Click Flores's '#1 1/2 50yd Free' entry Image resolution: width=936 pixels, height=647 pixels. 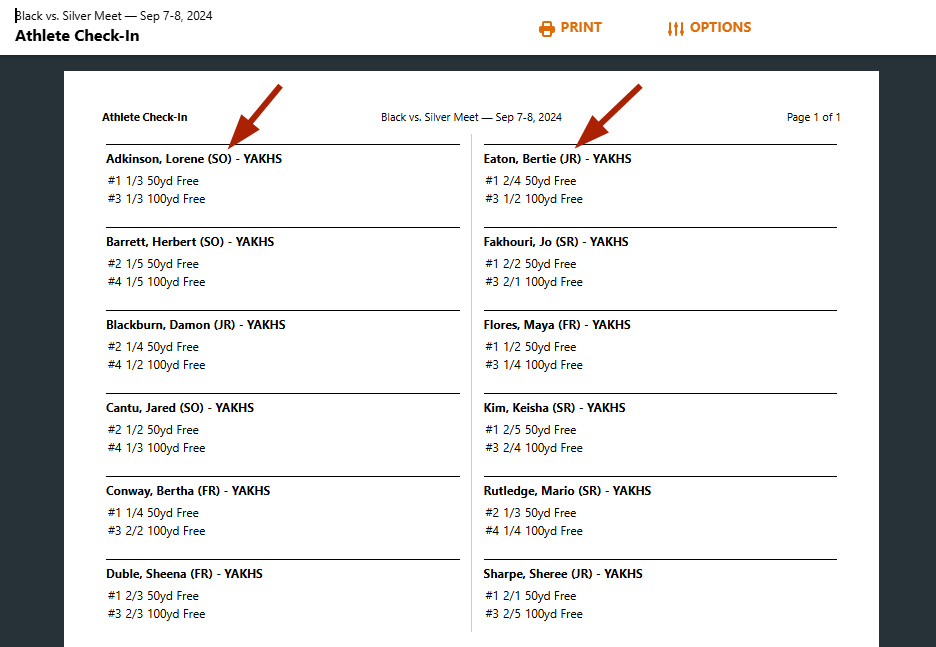click(x=531, y=347)
